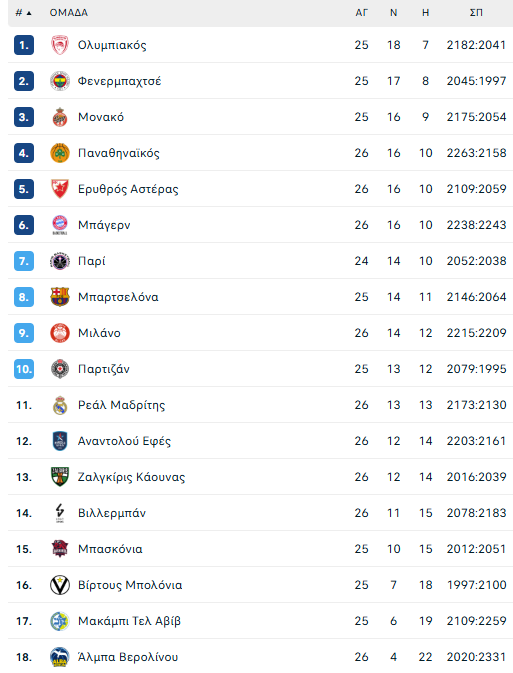
Task: Select the Panathinaikos green clover logo
Action: 60,153
